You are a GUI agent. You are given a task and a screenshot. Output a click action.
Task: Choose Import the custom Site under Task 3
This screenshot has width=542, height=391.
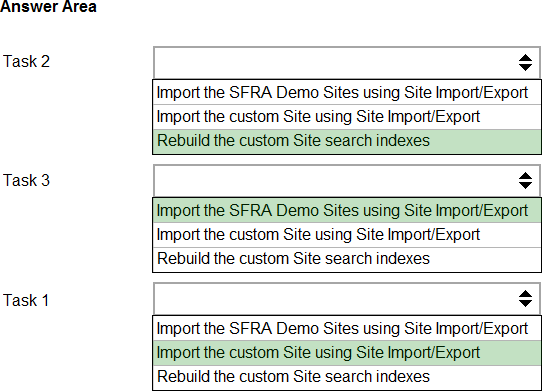click(x=347, y=235)
